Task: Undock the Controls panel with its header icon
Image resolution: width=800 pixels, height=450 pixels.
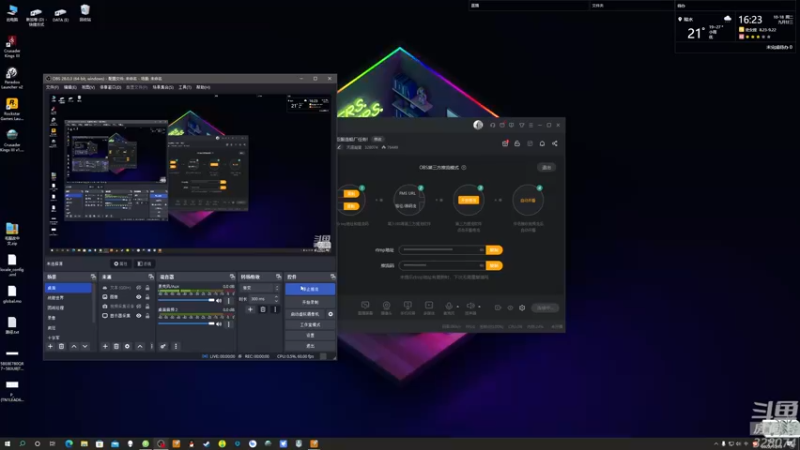Action: tap(333, 277)
